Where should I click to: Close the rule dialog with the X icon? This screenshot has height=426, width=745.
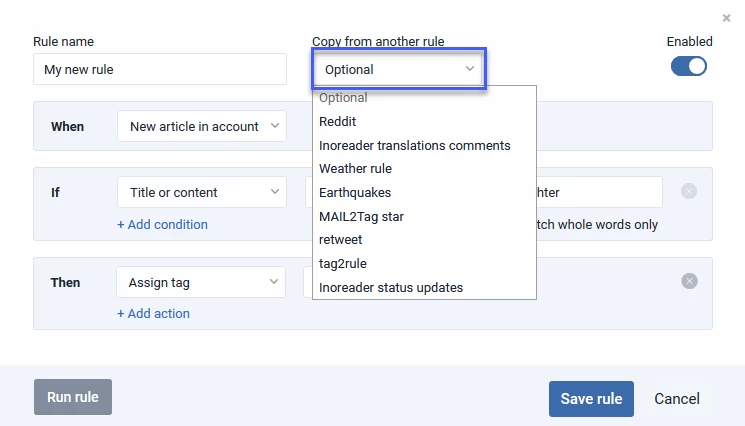click(x=726, y=18)
